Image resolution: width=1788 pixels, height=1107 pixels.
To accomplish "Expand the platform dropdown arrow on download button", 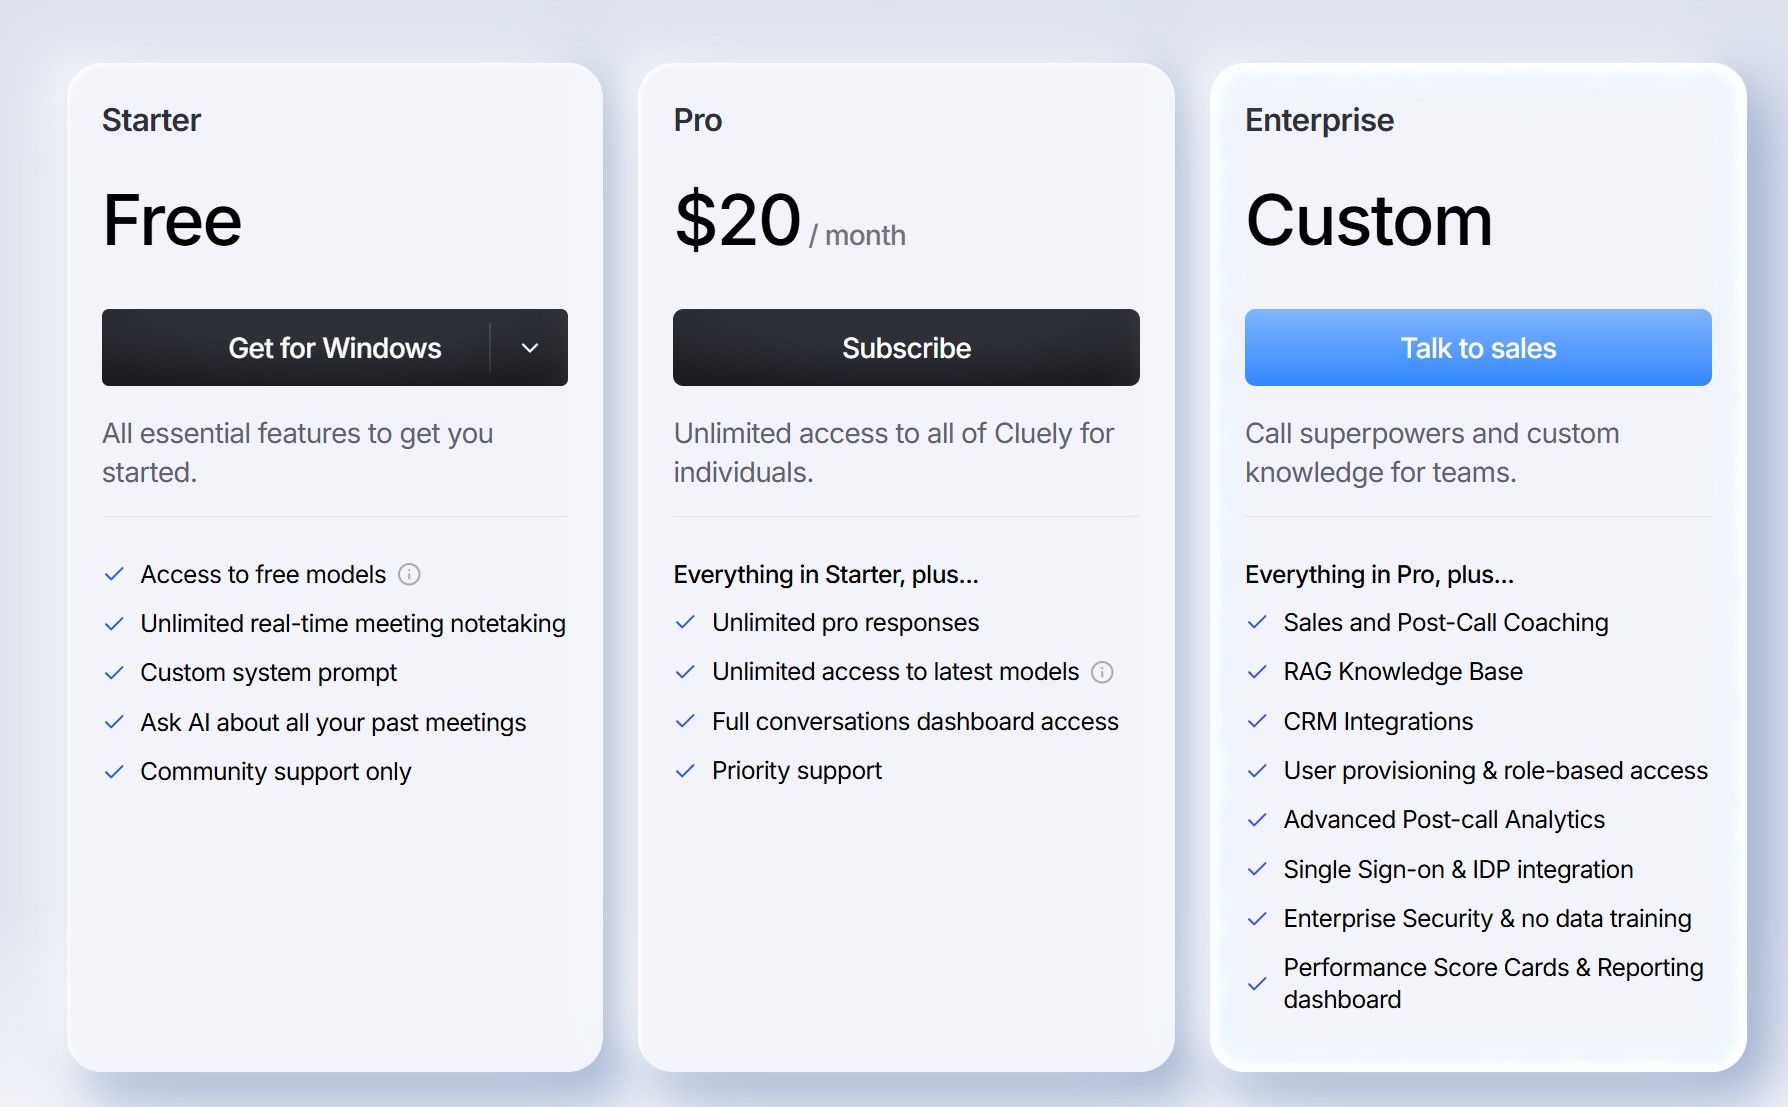I will point(530,348).
